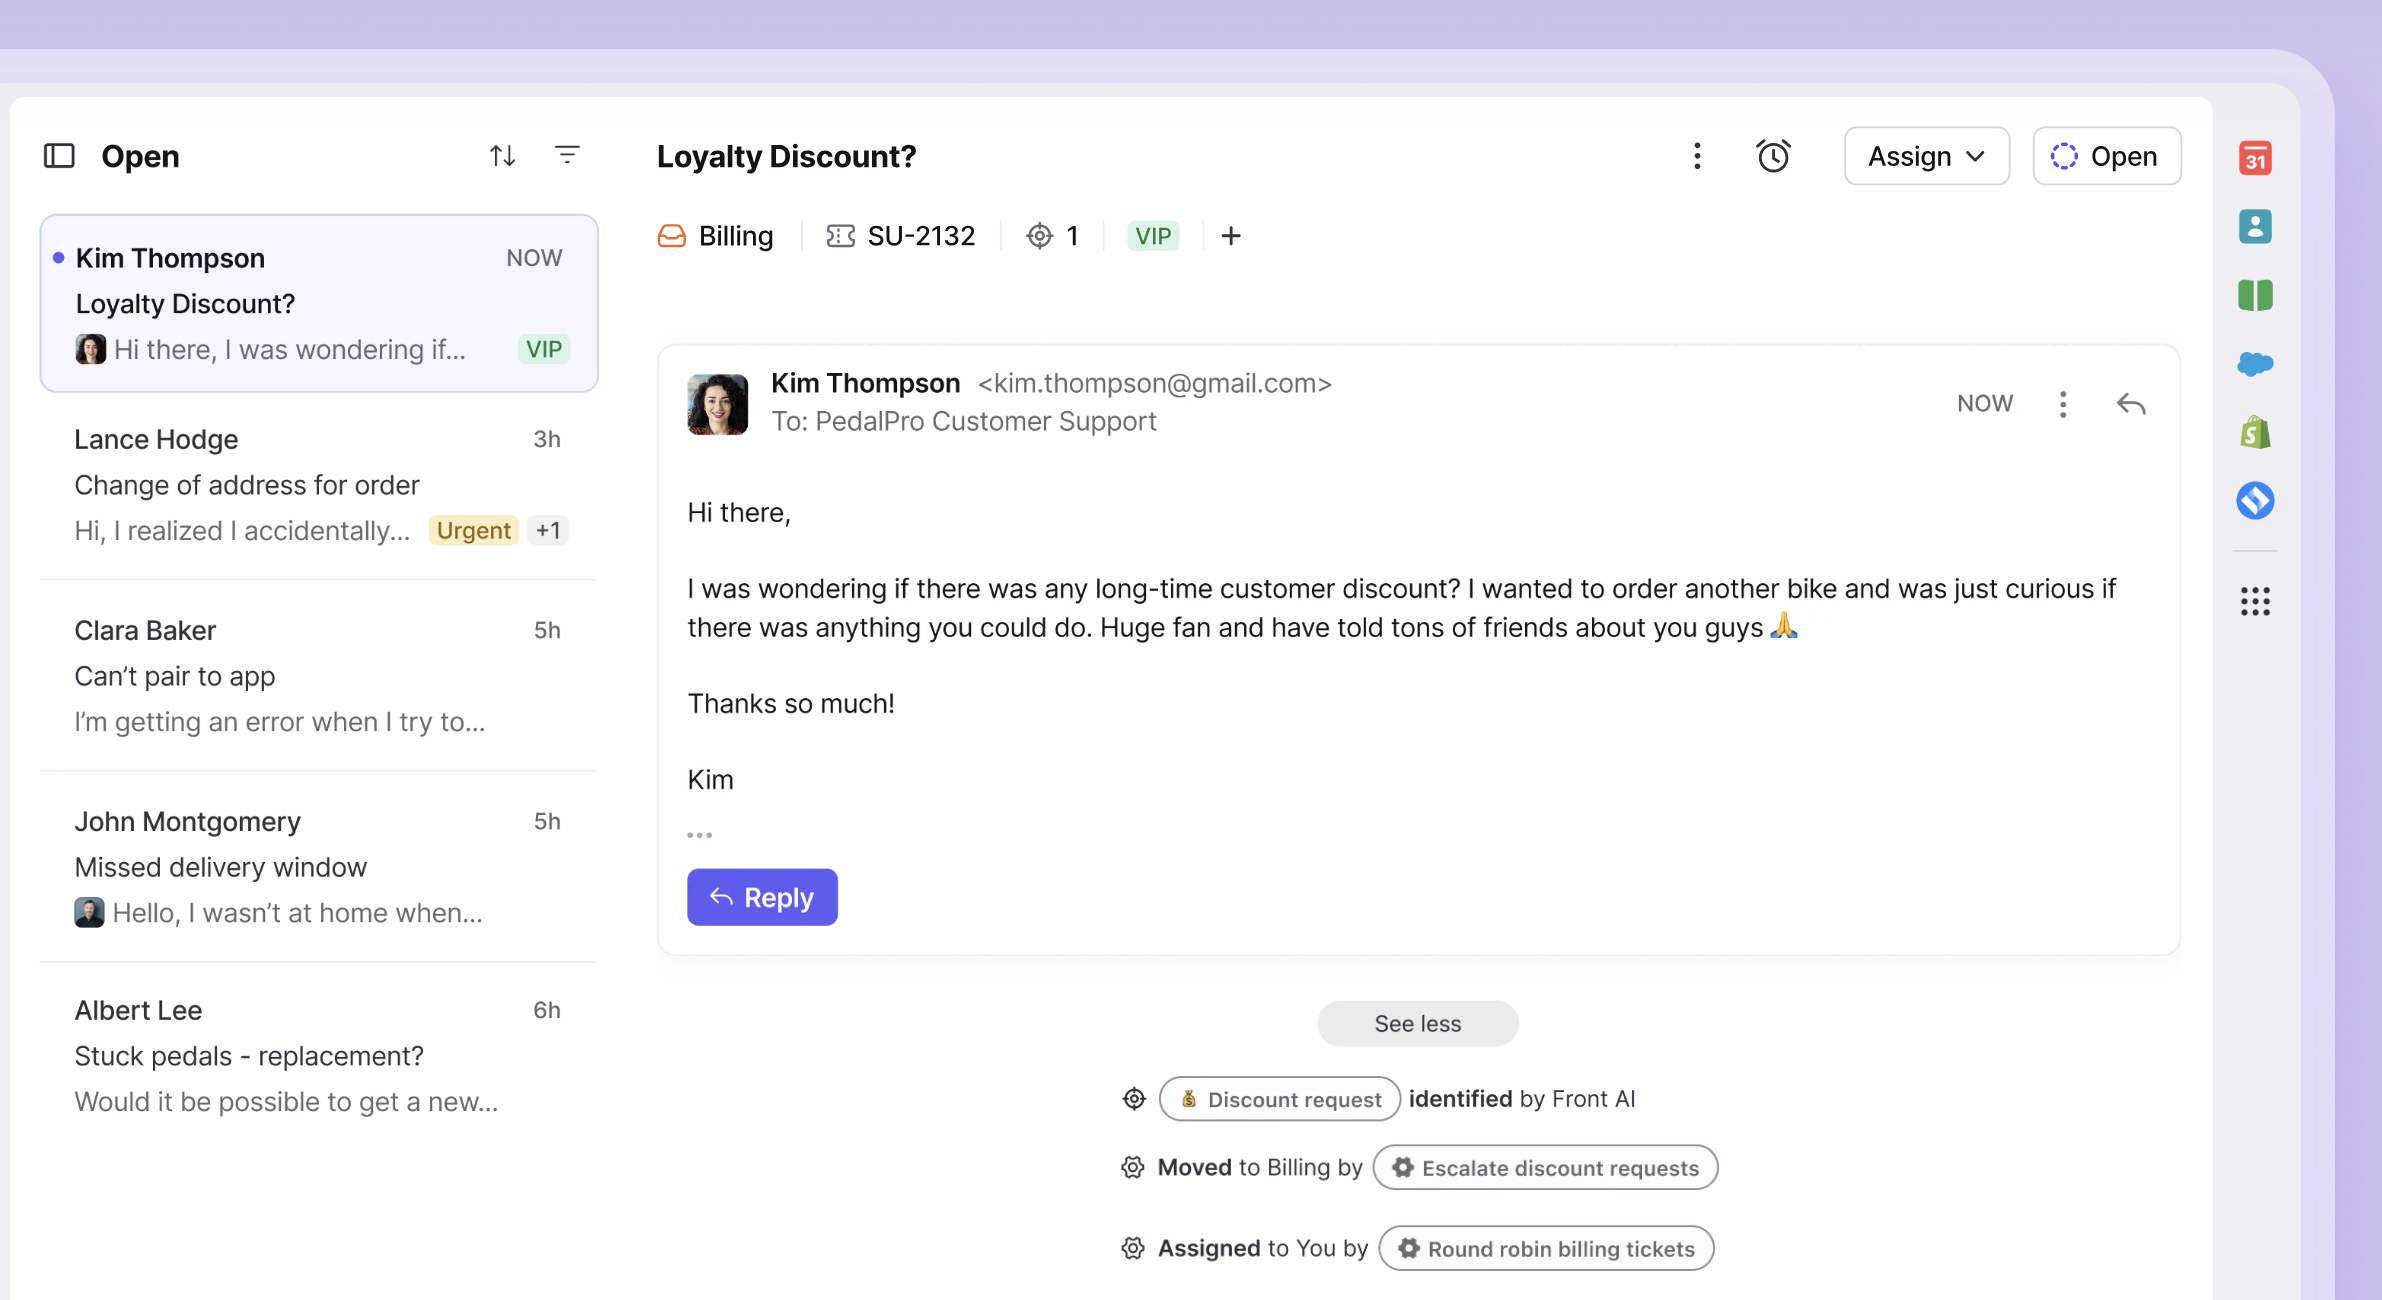Open Clara Baker conversation

pyautogui.click(x=319, y=676)
